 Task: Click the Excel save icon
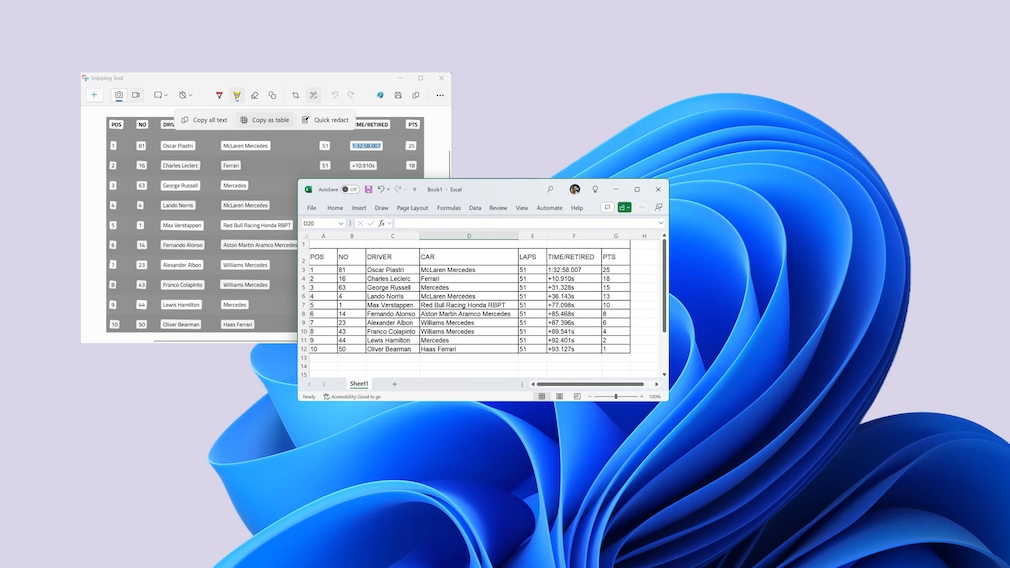(368, 189)
